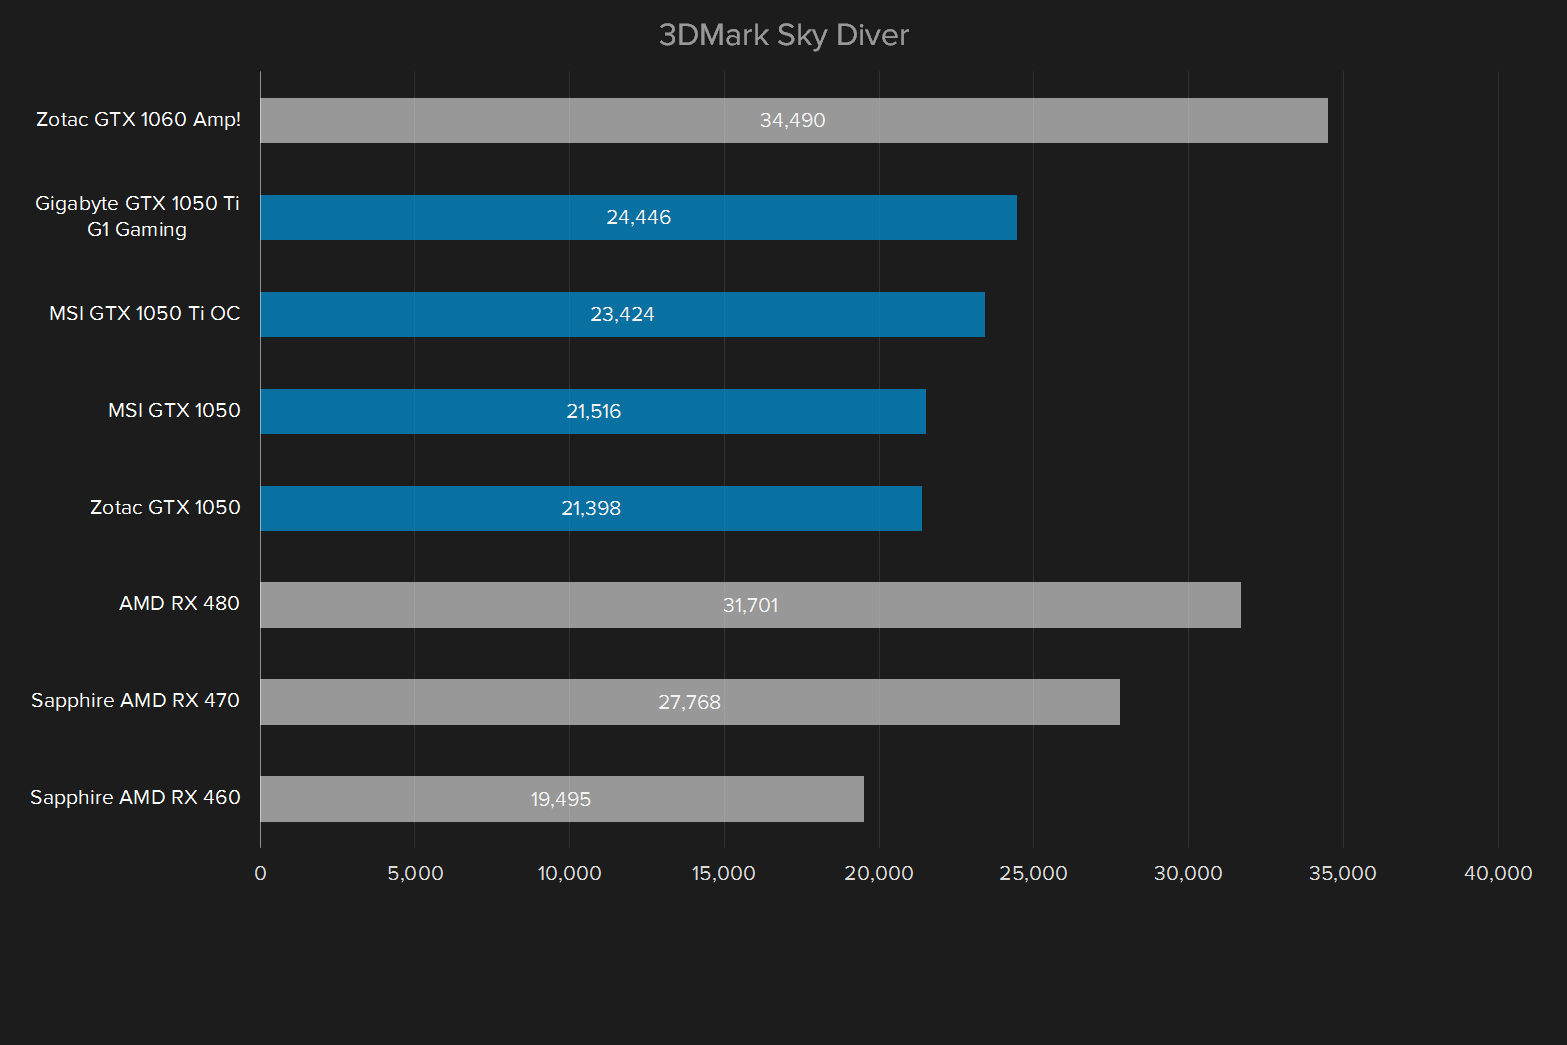The width and height of the screenshot is (1567, 1045).
Task: Click the 3DMark Sky Diver chart title
Action: (x=783, y=35)
